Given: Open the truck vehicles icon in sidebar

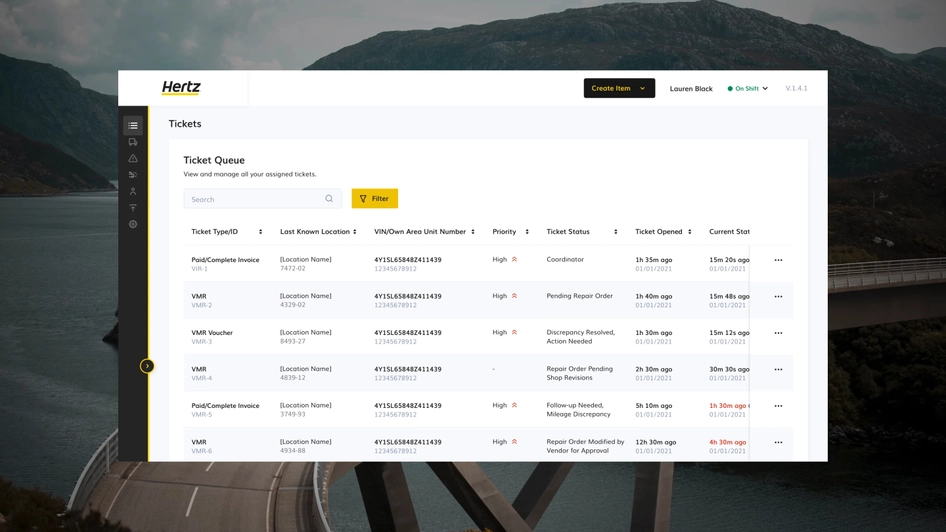Looking at the screenshot, I should click(x=133, y=142).
